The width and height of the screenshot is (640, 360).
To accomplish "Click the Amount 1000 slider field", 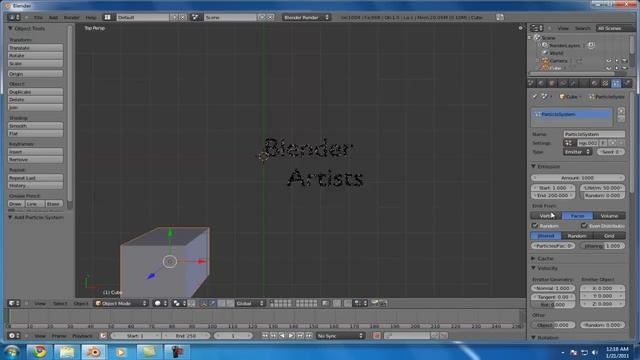I will click(x=578, y=178).
